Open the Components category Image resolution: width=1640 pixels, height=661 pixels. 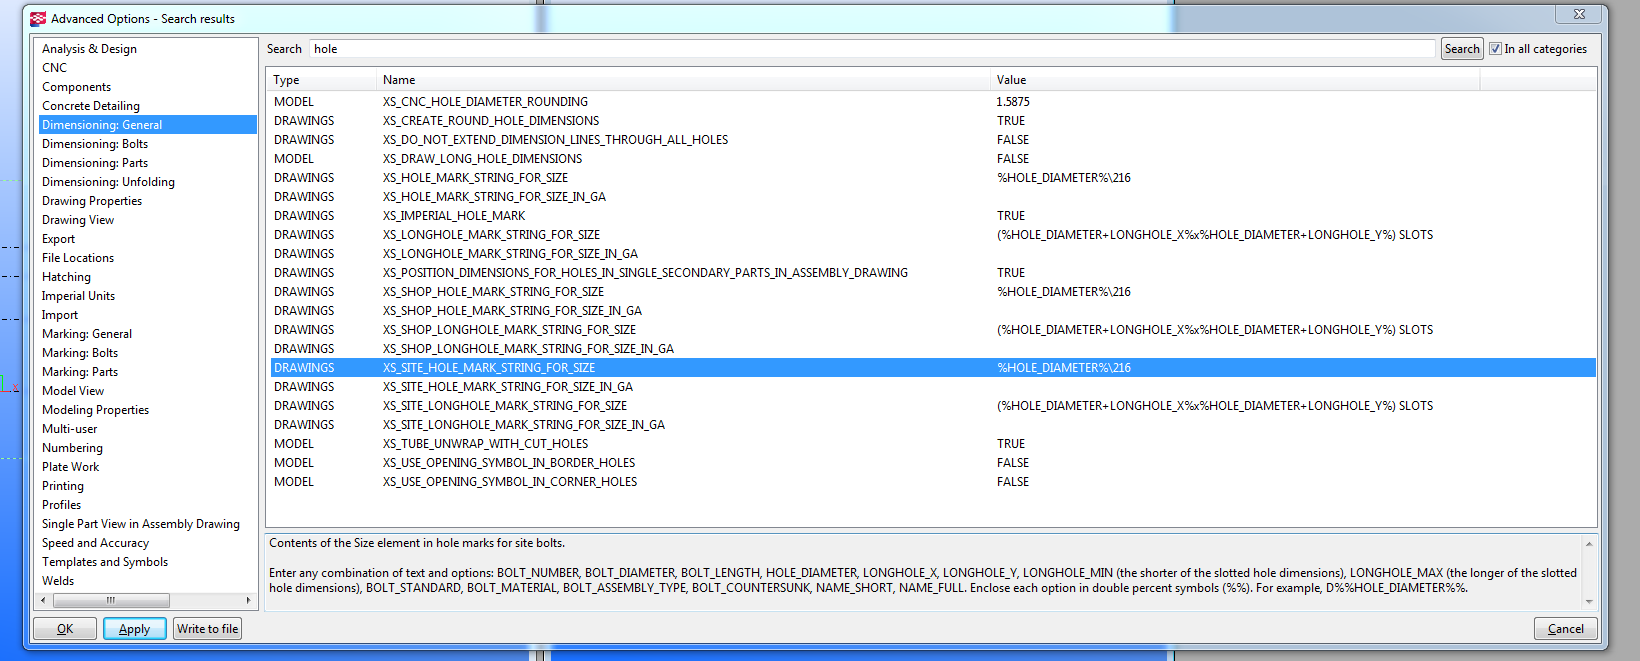76,87
